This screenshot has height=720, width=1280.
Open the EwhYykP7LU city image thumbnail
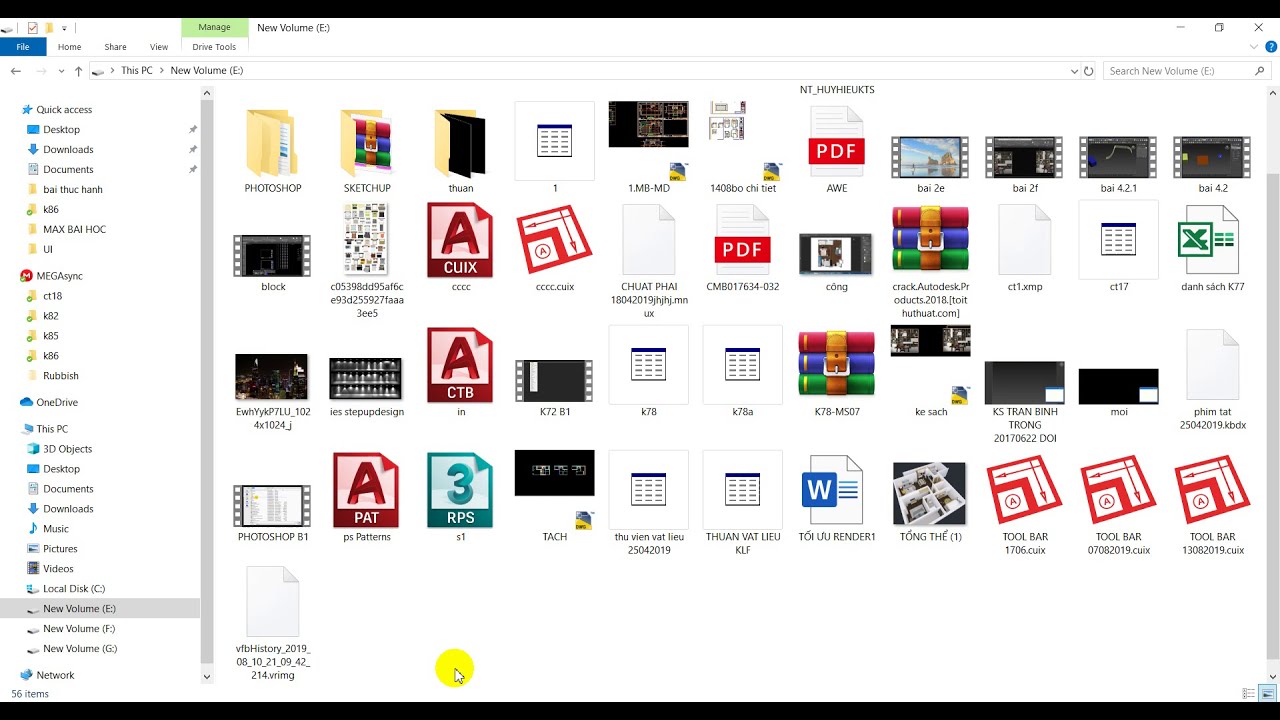click(272, 377)
